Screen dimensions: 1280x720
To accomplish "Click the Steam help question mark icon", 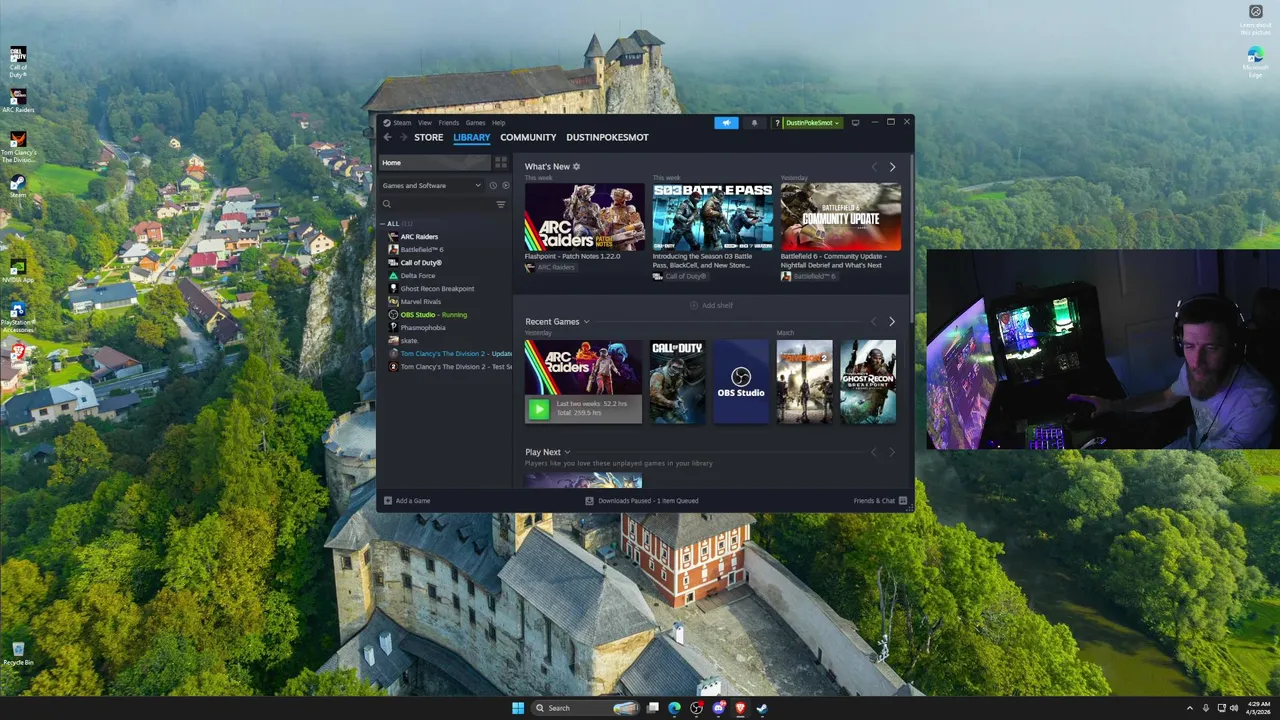I will (777, 123).
